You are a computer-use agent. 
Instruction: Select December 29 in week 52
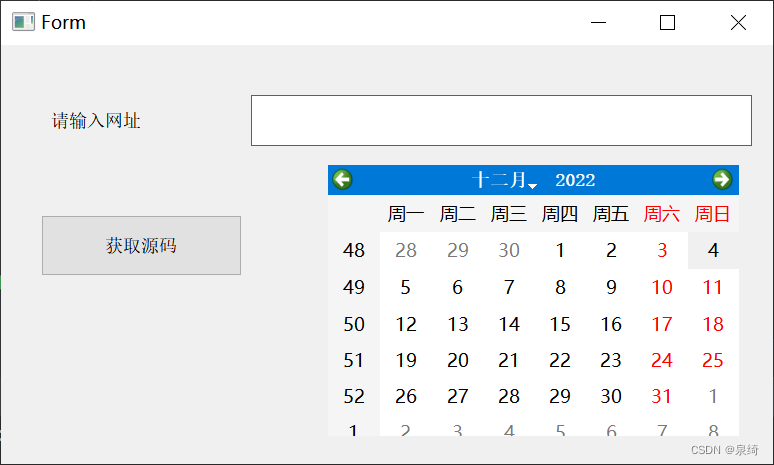560,396
